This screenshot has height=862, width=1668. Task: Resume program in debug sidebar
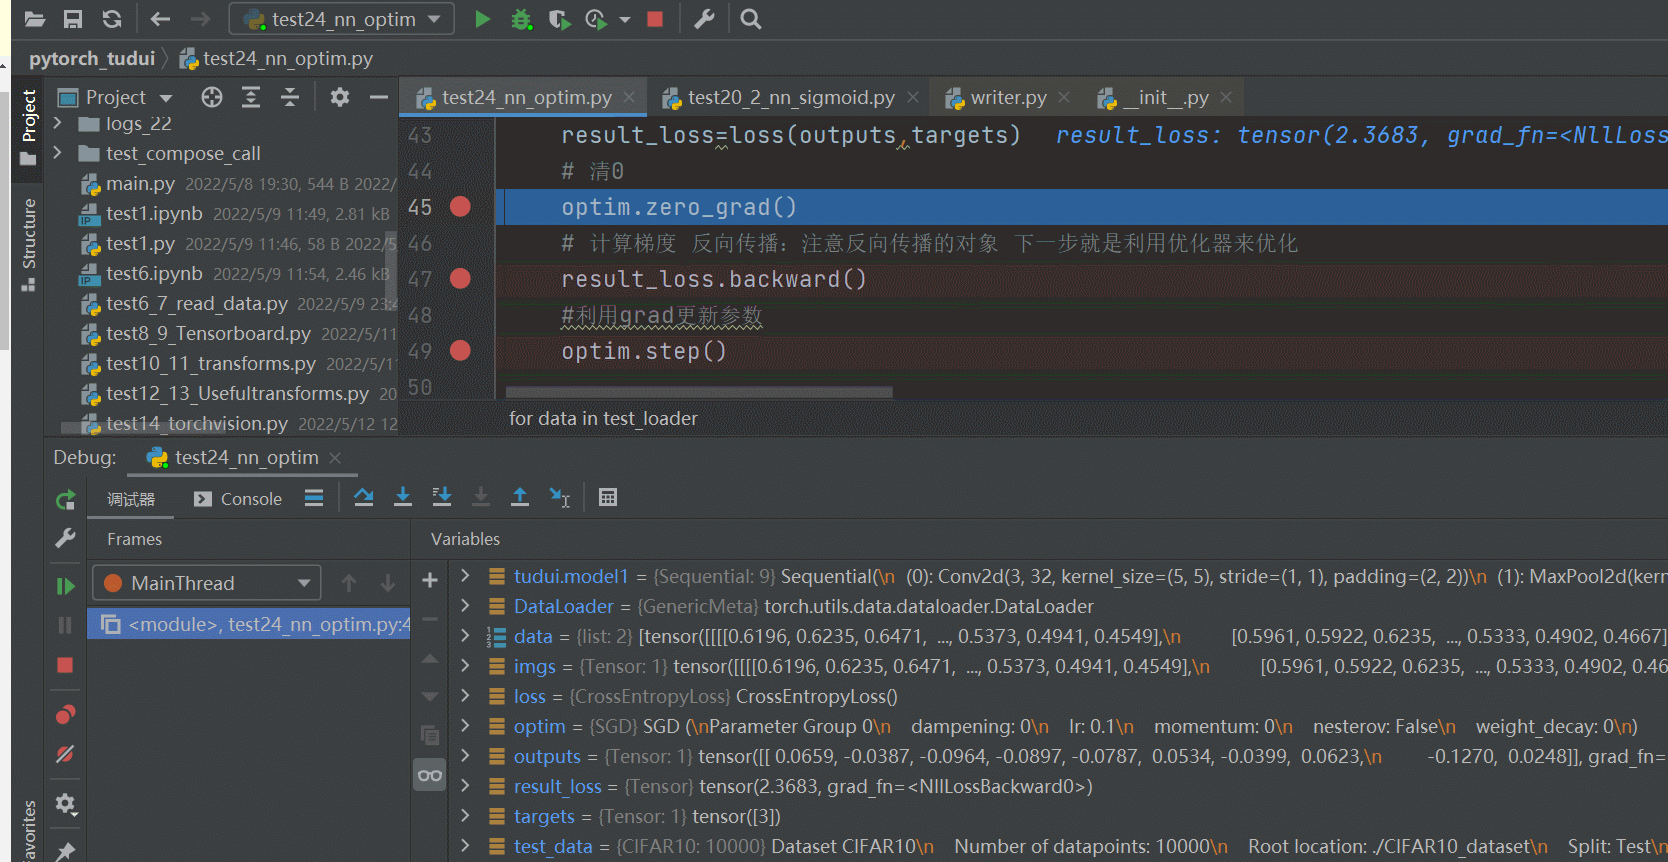[65, 586]
